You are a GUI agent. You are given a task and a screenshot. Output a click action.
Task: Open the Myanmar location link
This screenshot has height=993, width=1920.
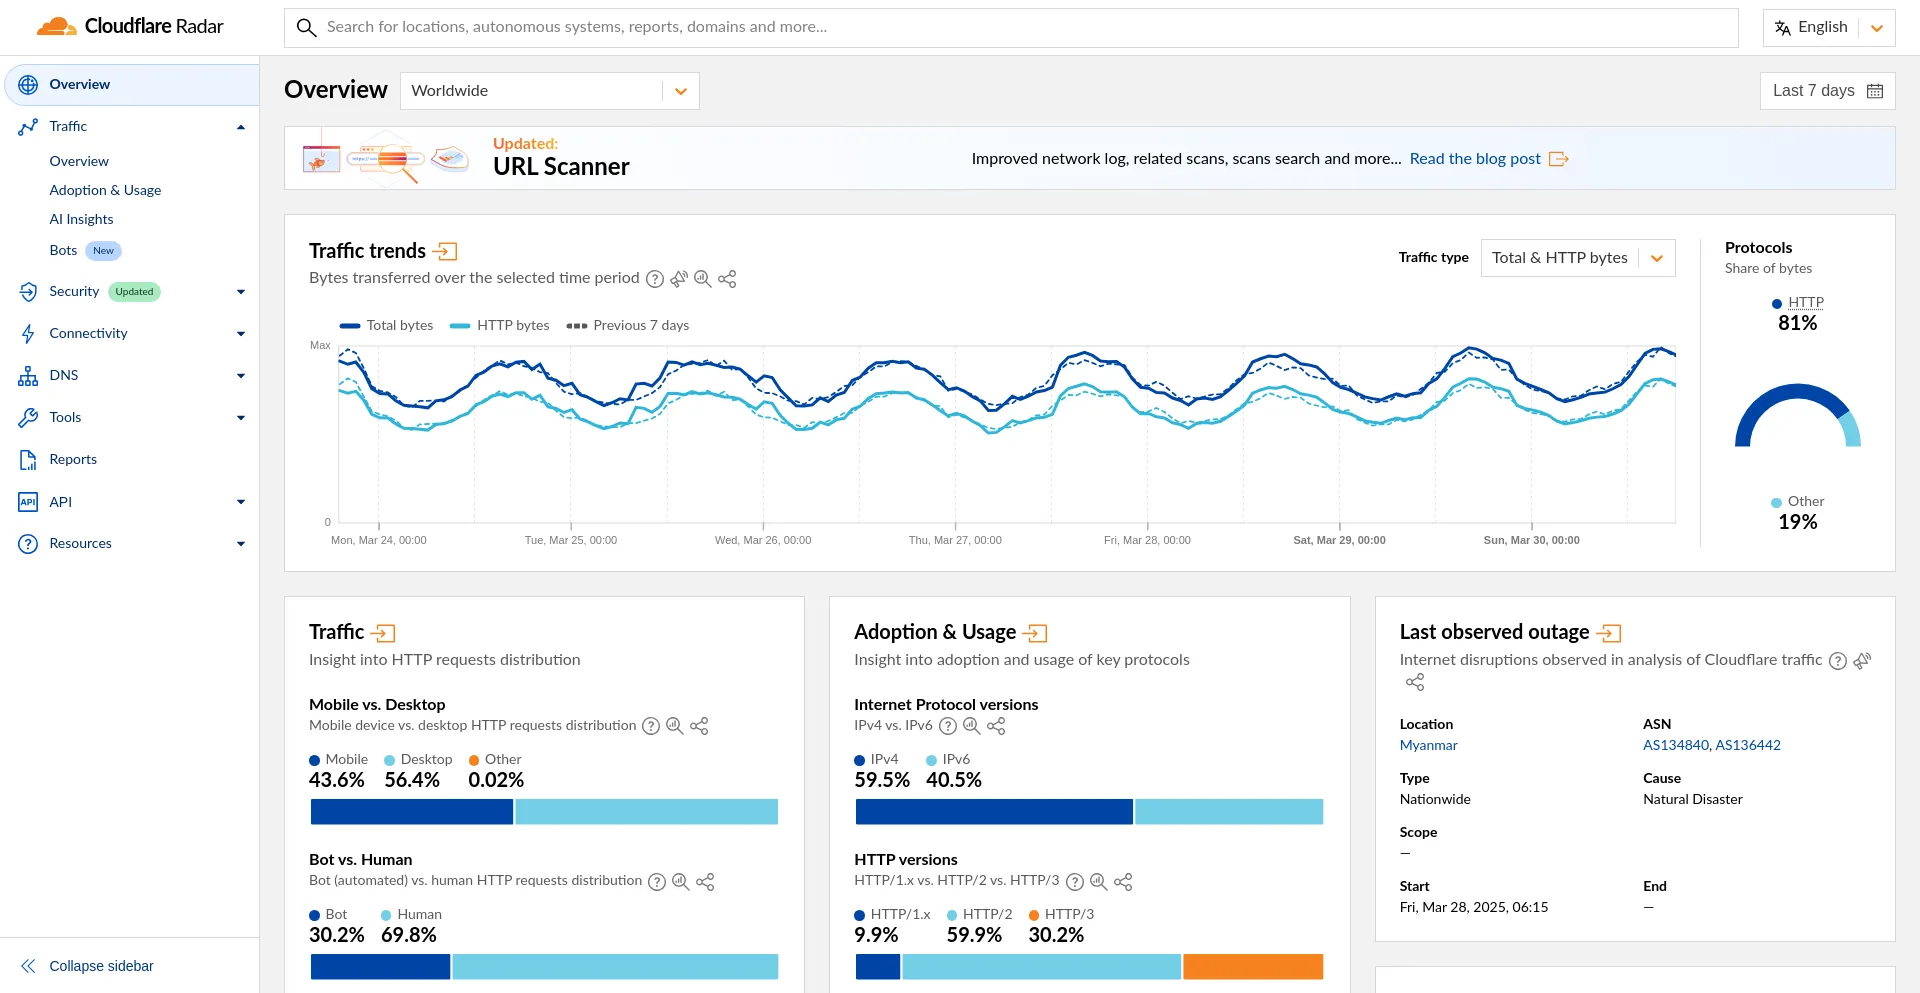pos(1428,745)
